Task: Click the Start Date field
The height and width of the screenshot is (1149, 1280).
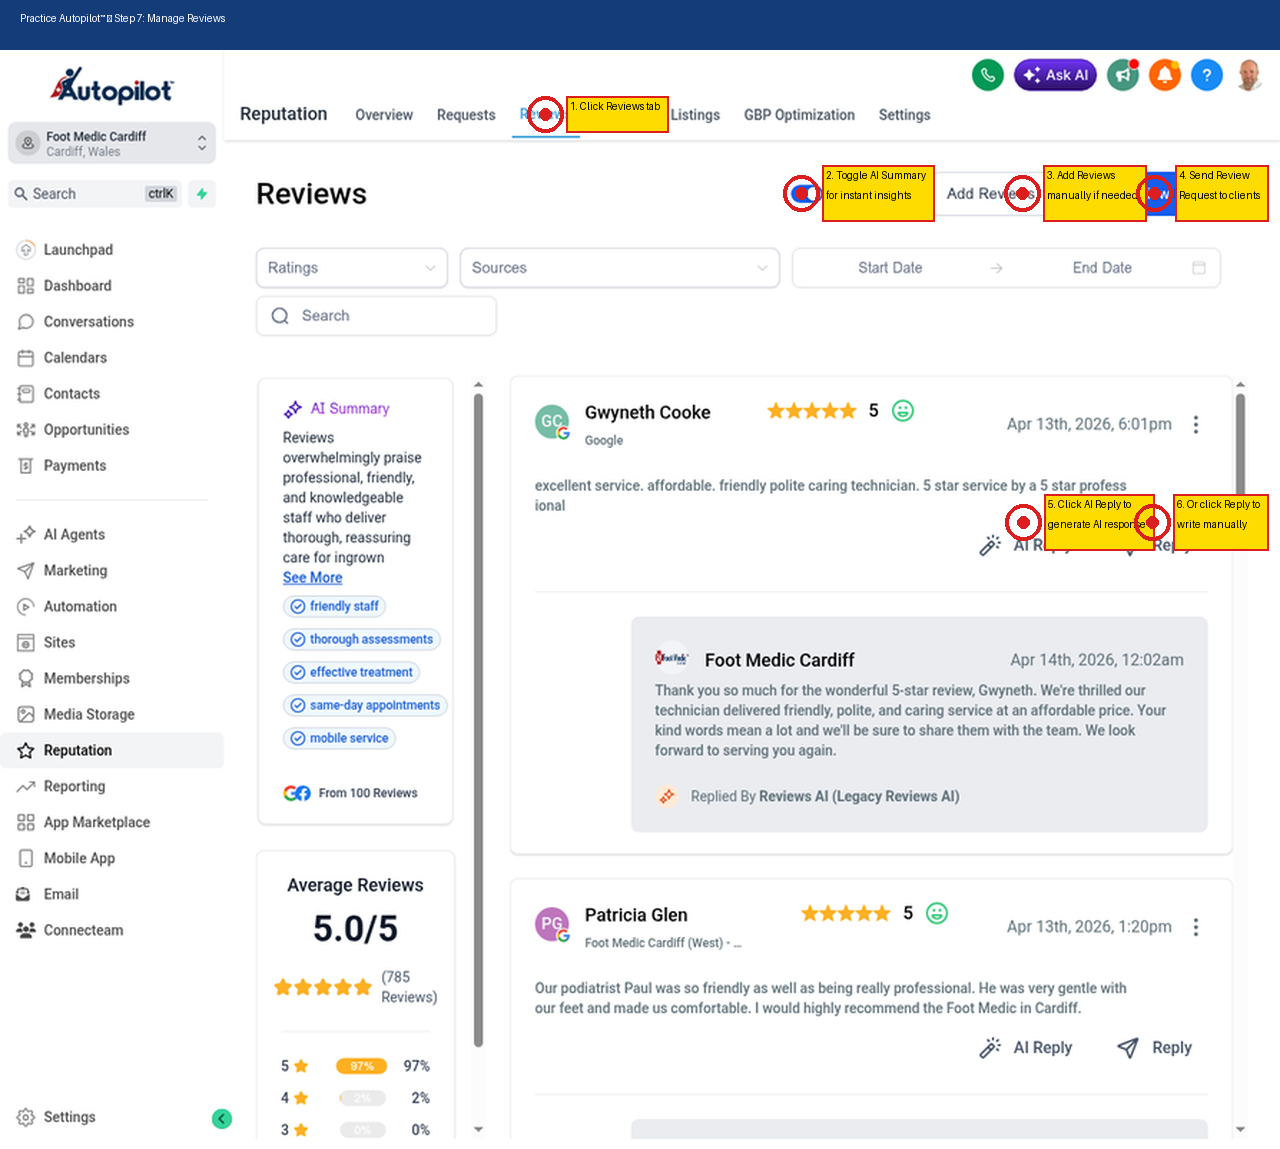Action: point(890,268)
